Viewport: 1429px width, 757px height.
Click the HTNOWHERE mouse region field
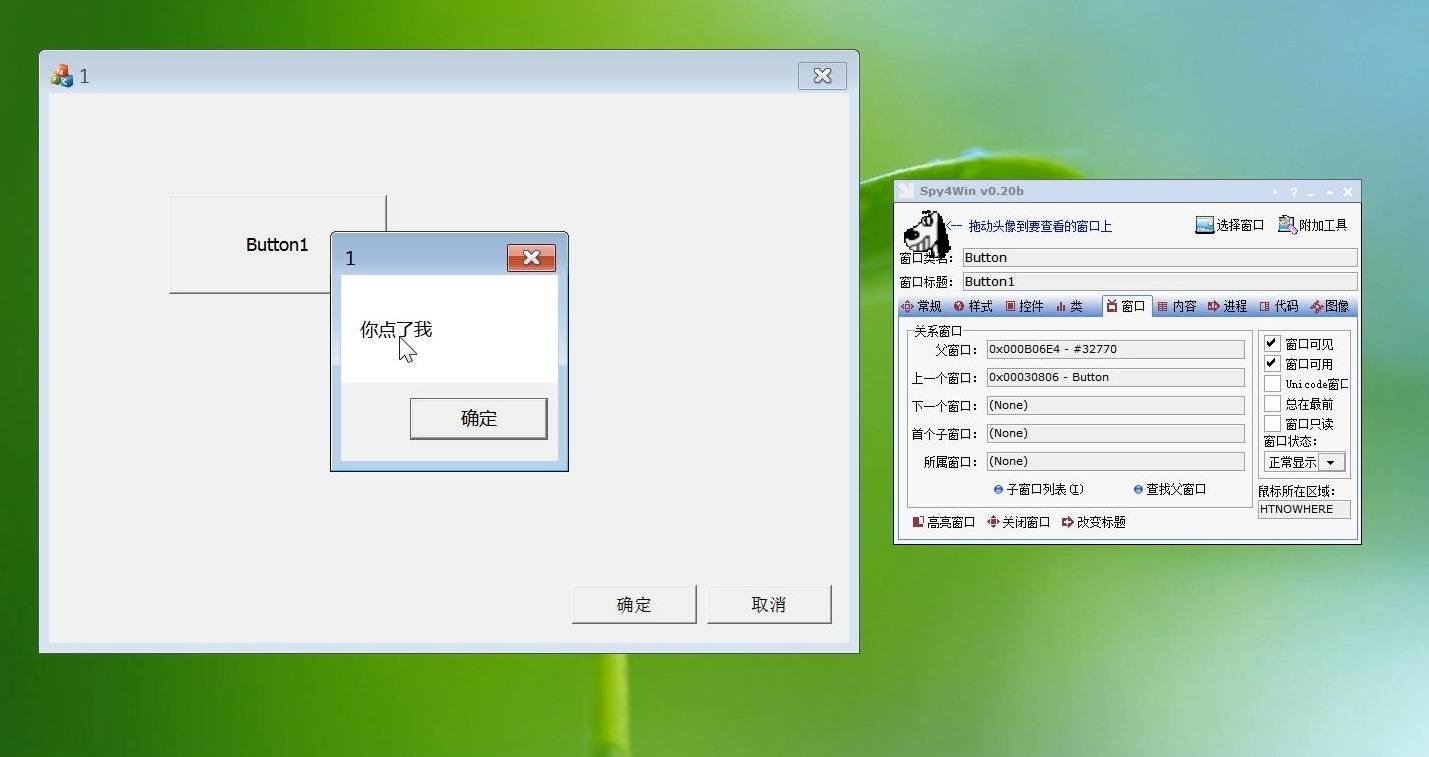[x=1303, y=509]
